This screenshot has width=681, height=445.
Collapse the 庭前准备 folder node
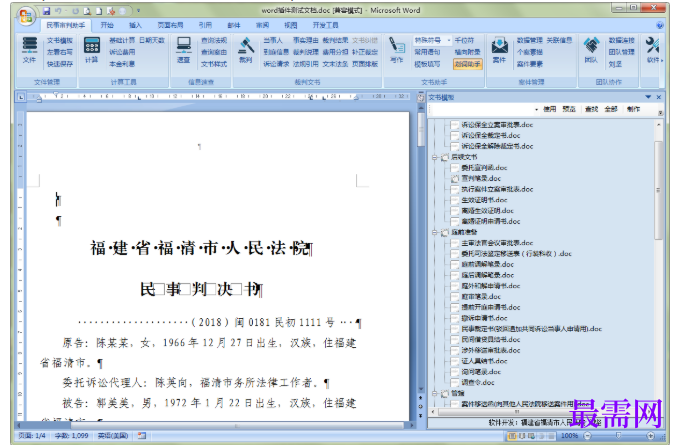click(x=434, y=232)
